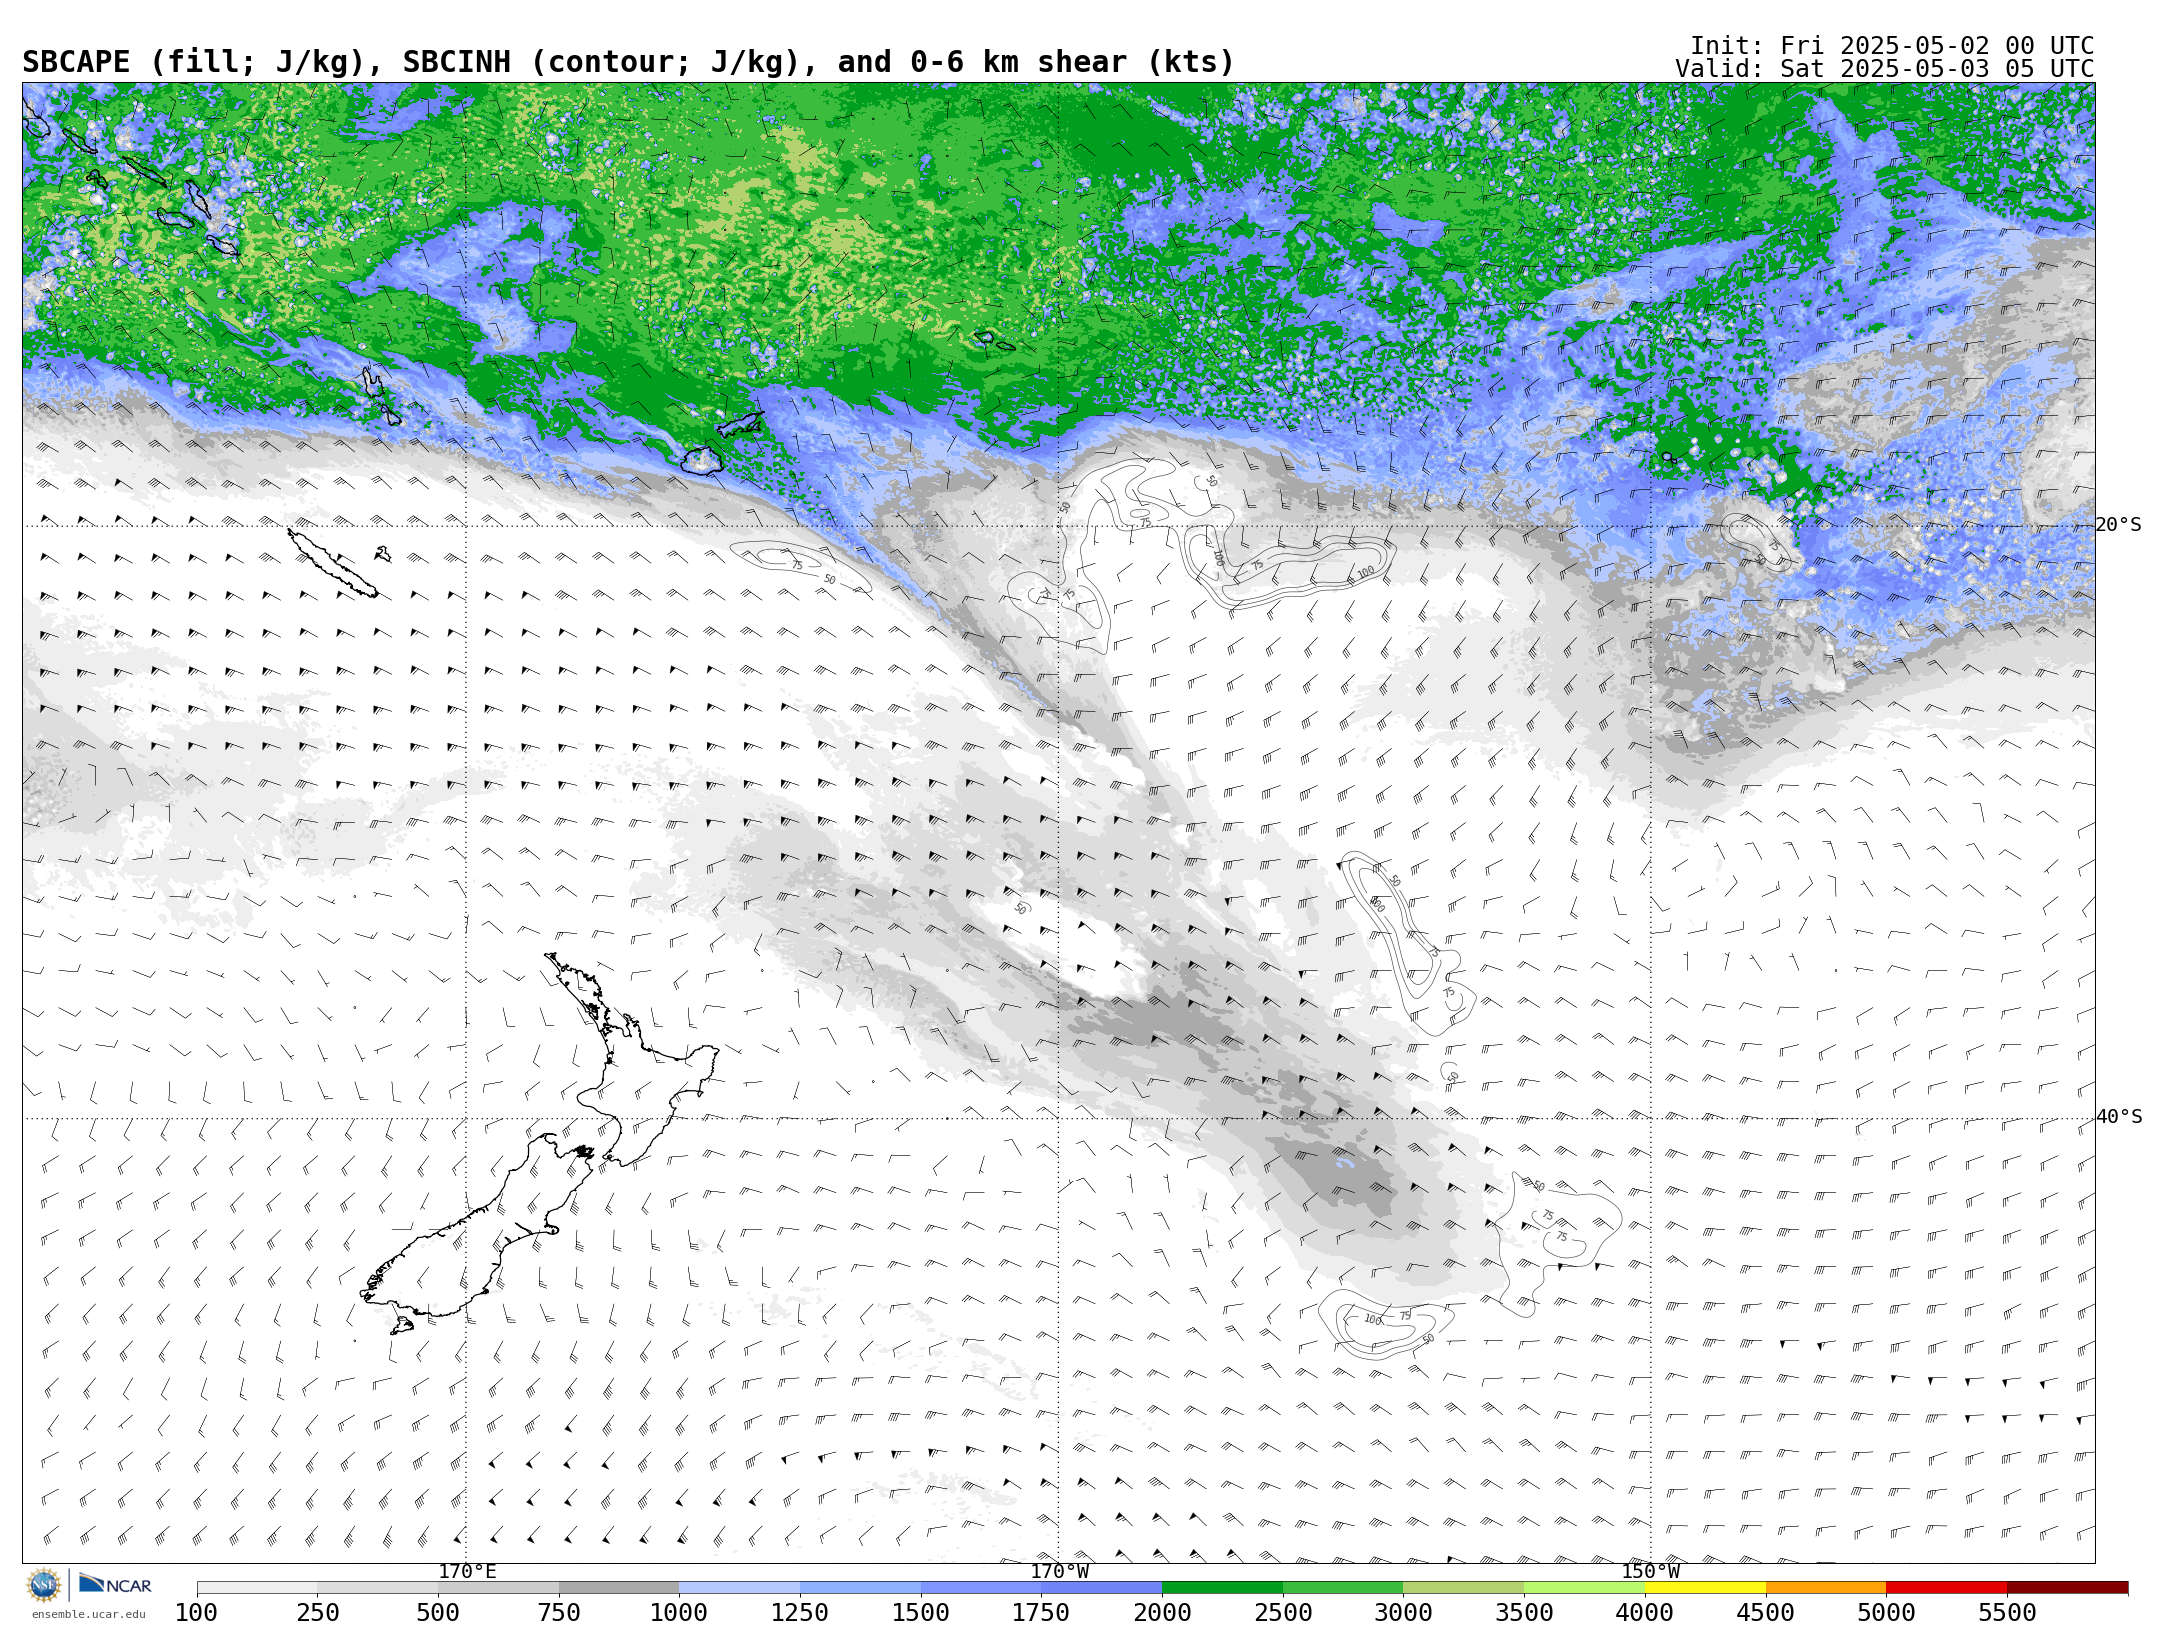Click the 150°W longitude label
The height and width of the screenshot is (1626, 2160).
pos(1650,1572)
